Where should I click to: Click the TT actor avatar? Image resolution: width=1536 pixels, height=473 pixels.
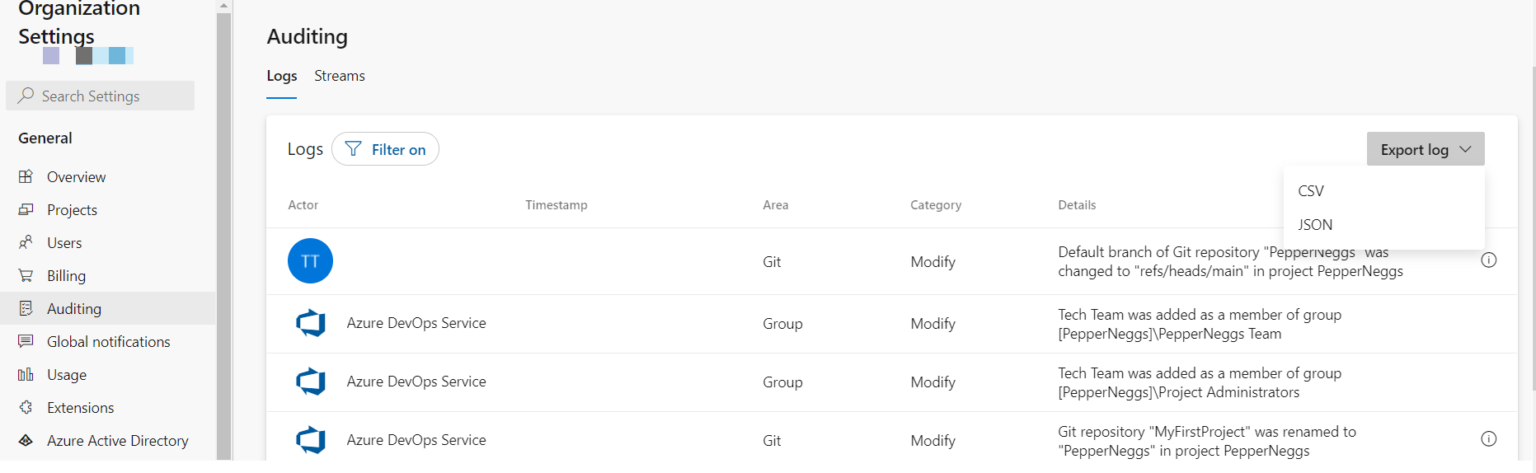click(x=310, y=262)
